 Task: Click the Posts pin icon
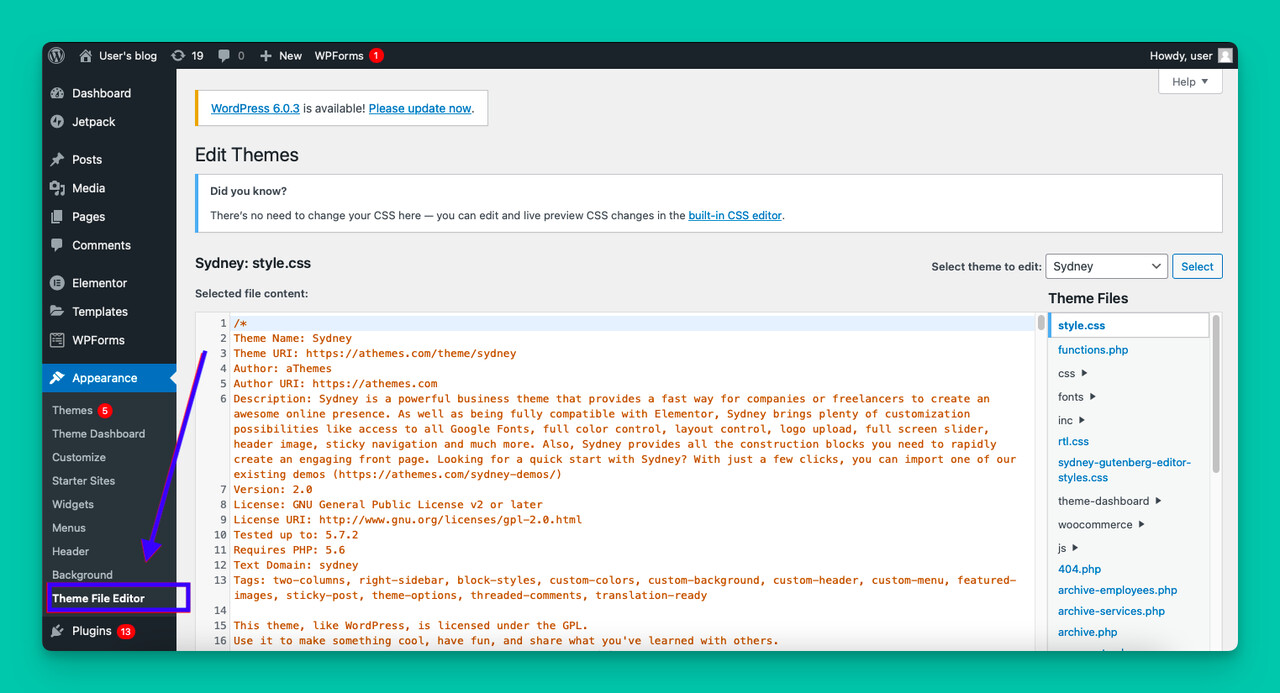[x=57, y=159]
